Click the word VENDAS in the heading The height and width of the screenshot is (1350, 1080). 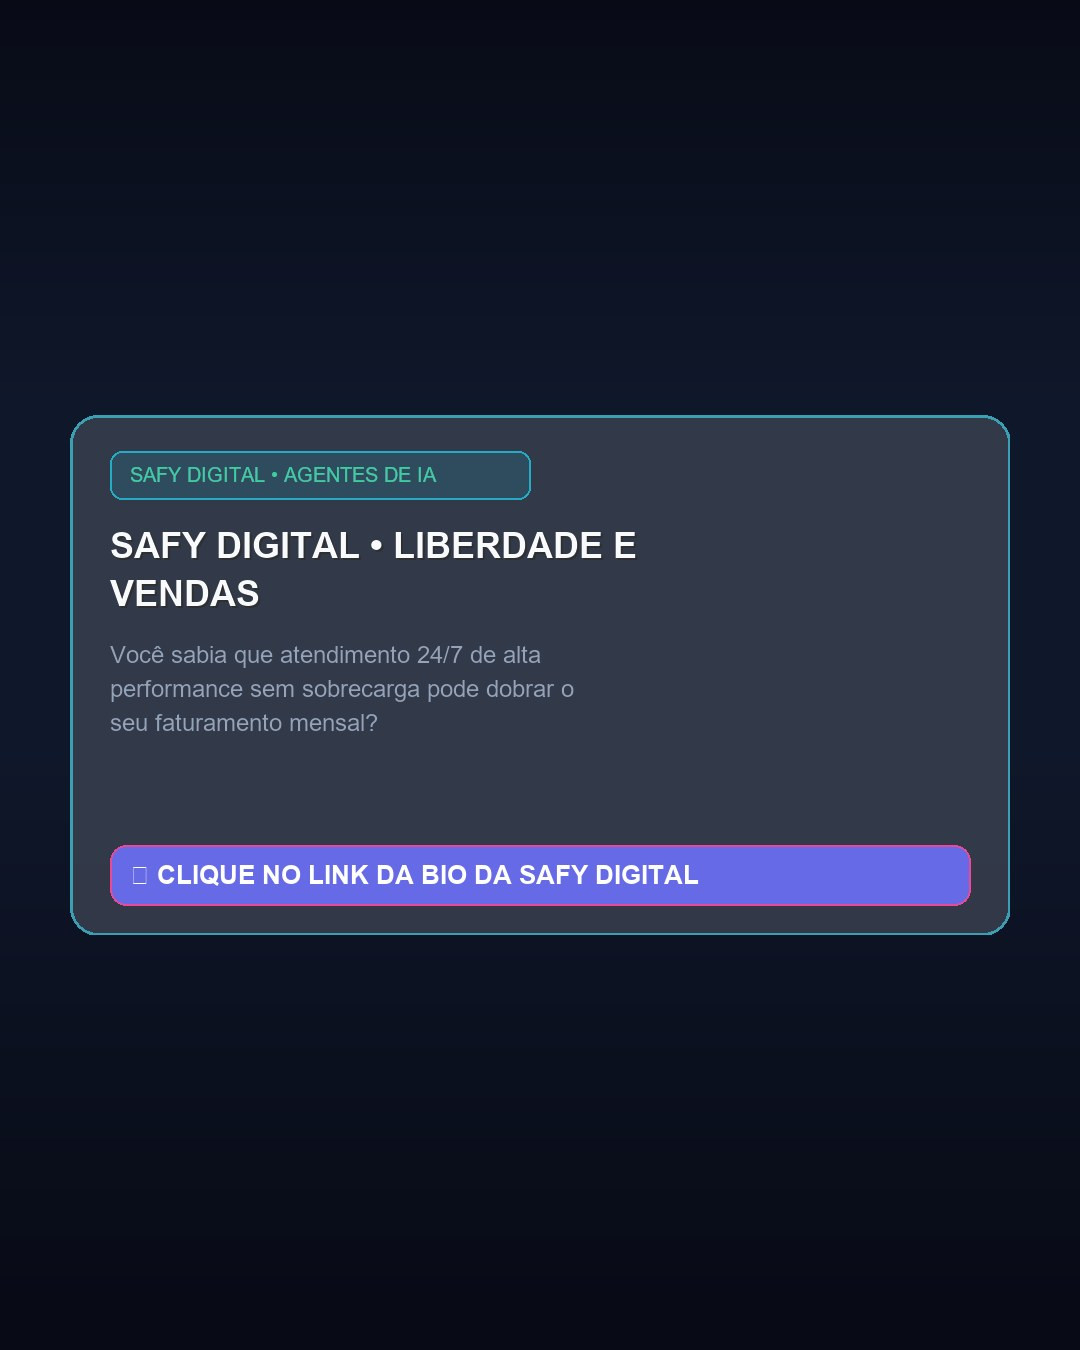click(x=185, y=594)
